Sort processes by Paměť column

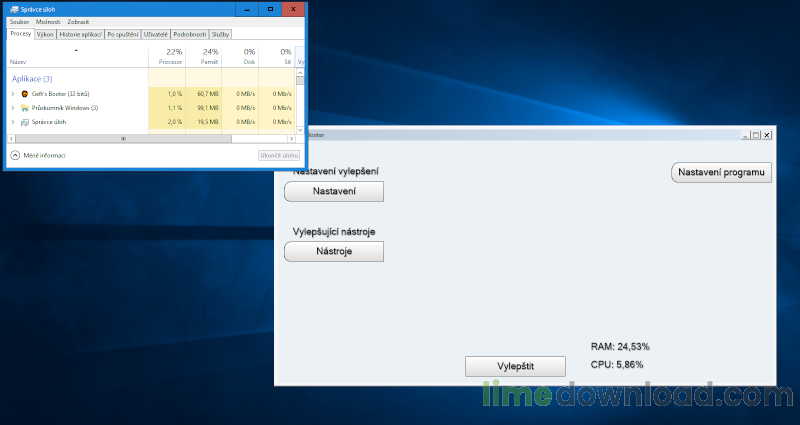pos(210,56)
